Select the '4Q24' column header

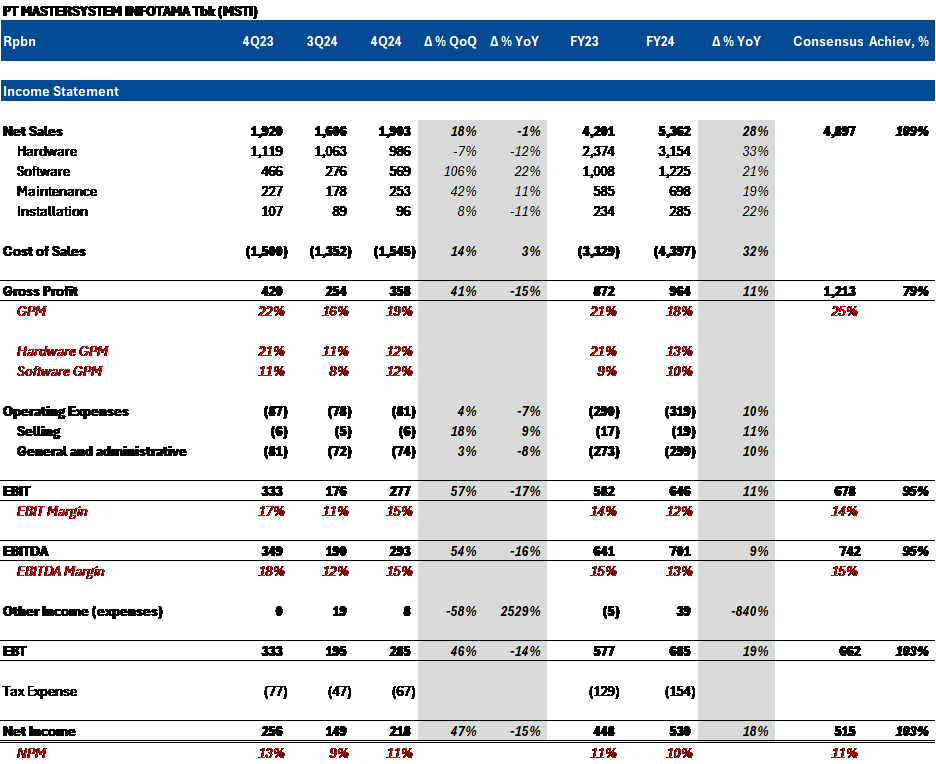tap(386, 41)
